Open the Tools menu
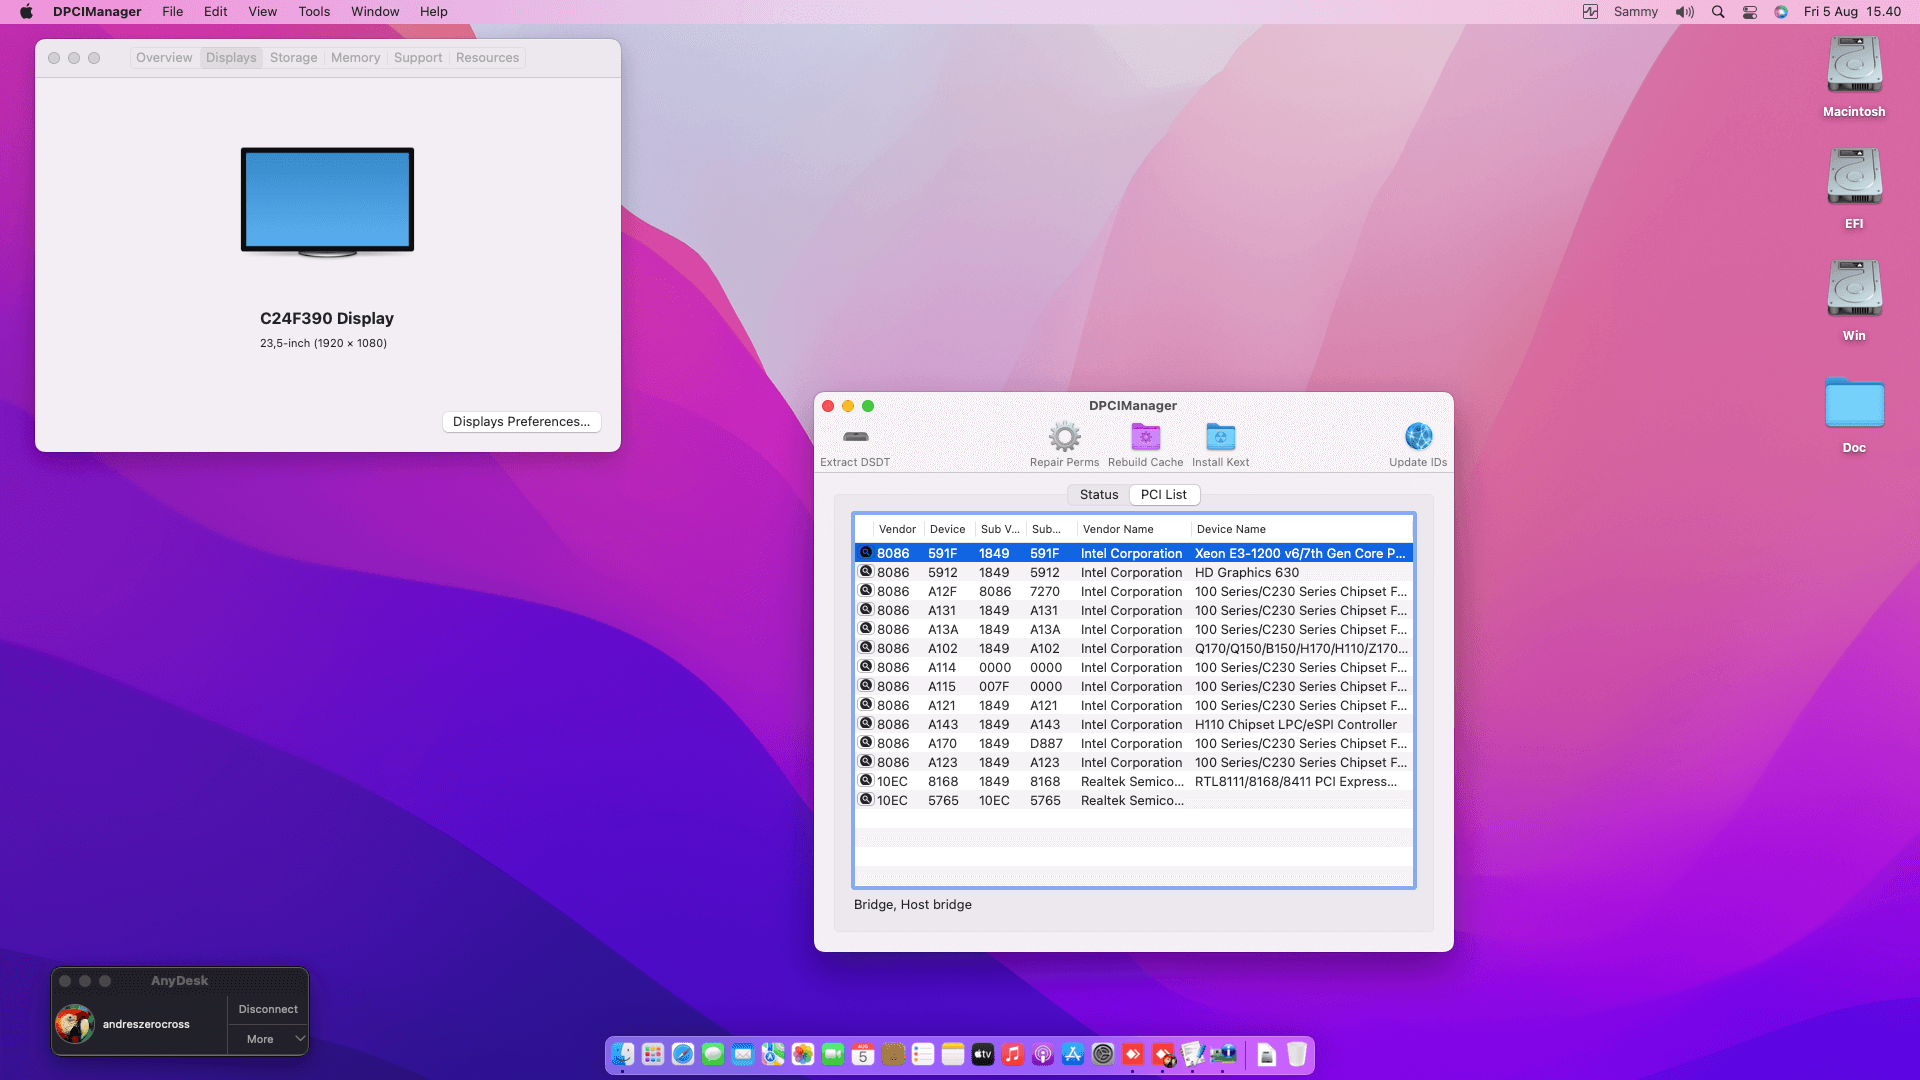Screen dimensions: 1920x1080 click(314, 12)
